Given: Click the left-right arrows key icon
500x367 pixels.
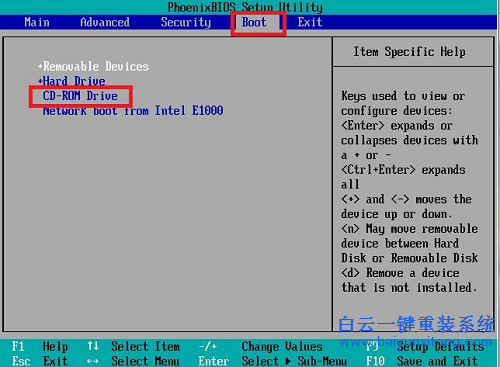Looking at the screenshot, I should tap(93, 361).
